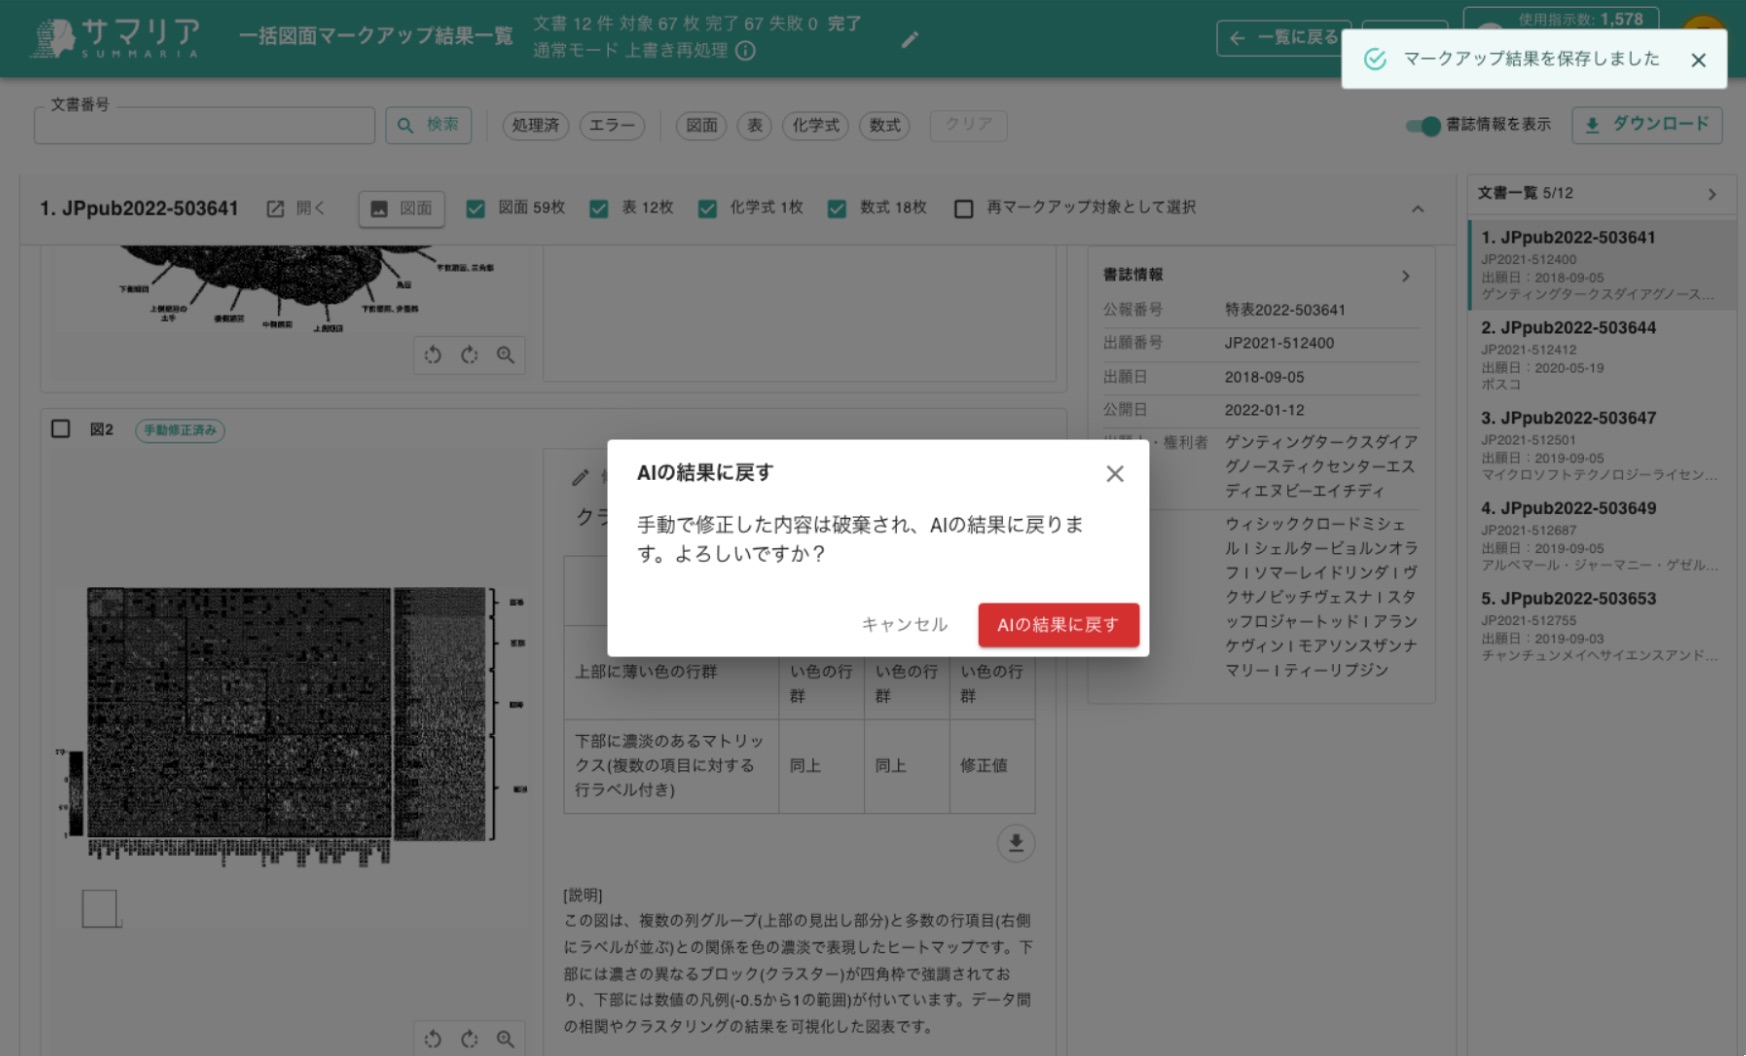The width and height of the screenshot is (1746, 1056).
Task: Check the 図2 selection checkbox
Action: point(61,429)
